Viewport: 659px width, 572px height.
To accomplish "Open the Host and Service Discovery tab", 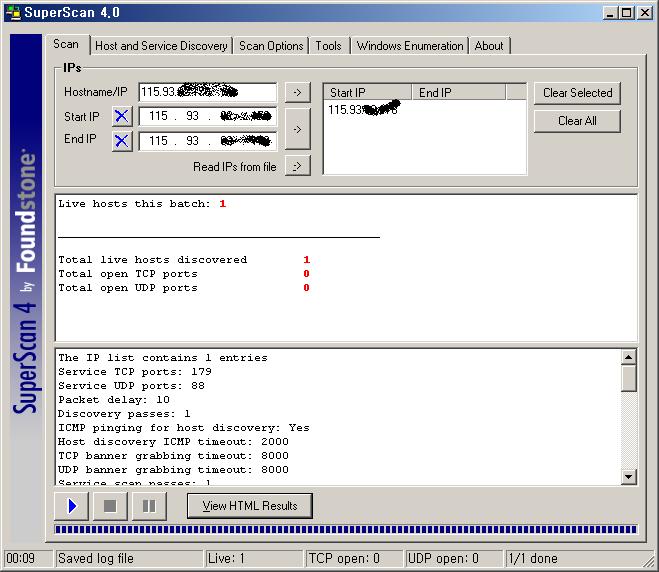I will [x=161, y=46].
